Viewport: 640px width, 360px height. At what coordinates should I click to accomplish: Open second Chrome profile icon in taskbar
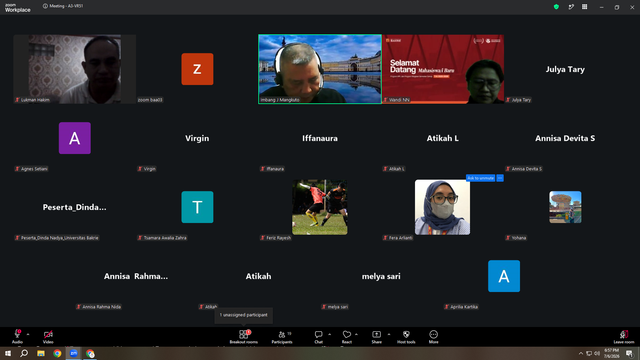click(x=90, y=353)
